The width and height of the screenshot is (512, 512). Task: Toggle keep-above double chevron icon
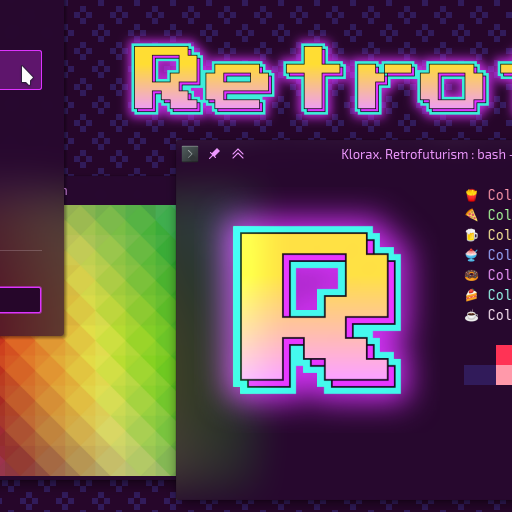238,154
